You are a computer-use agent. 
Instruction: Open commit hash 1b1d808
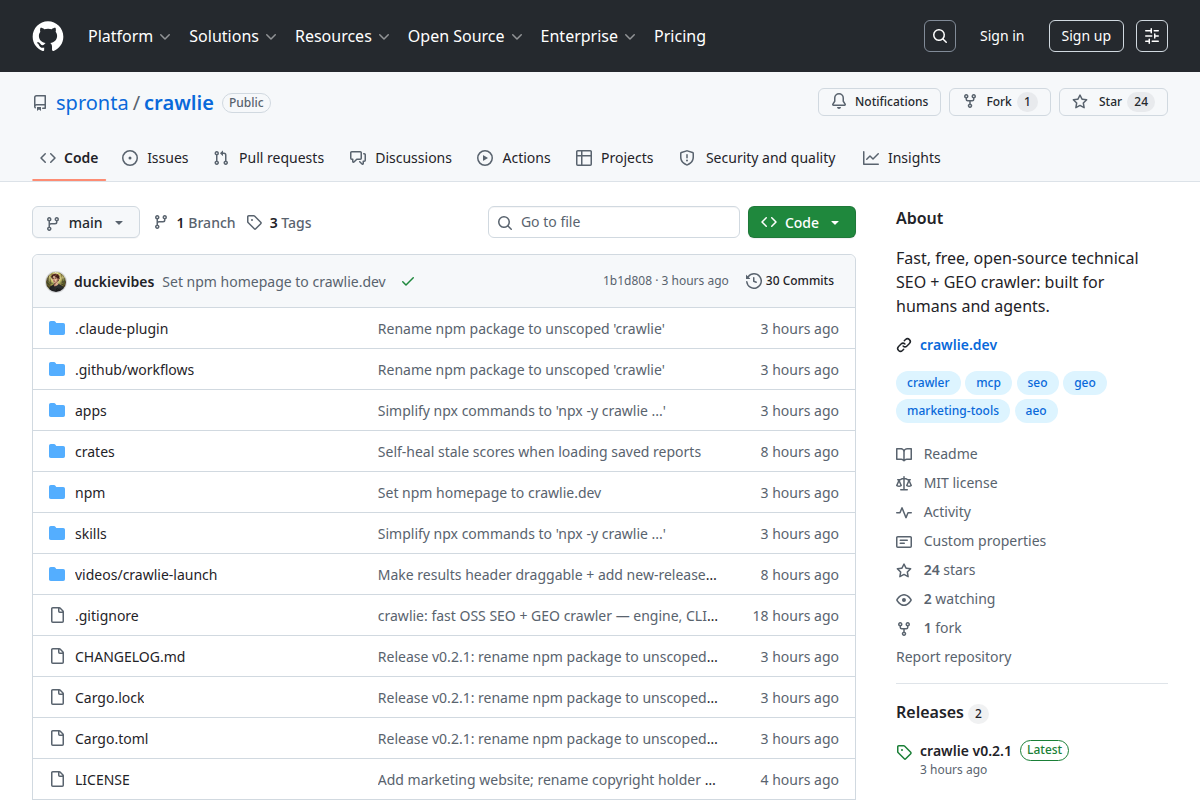click(627, 281)
